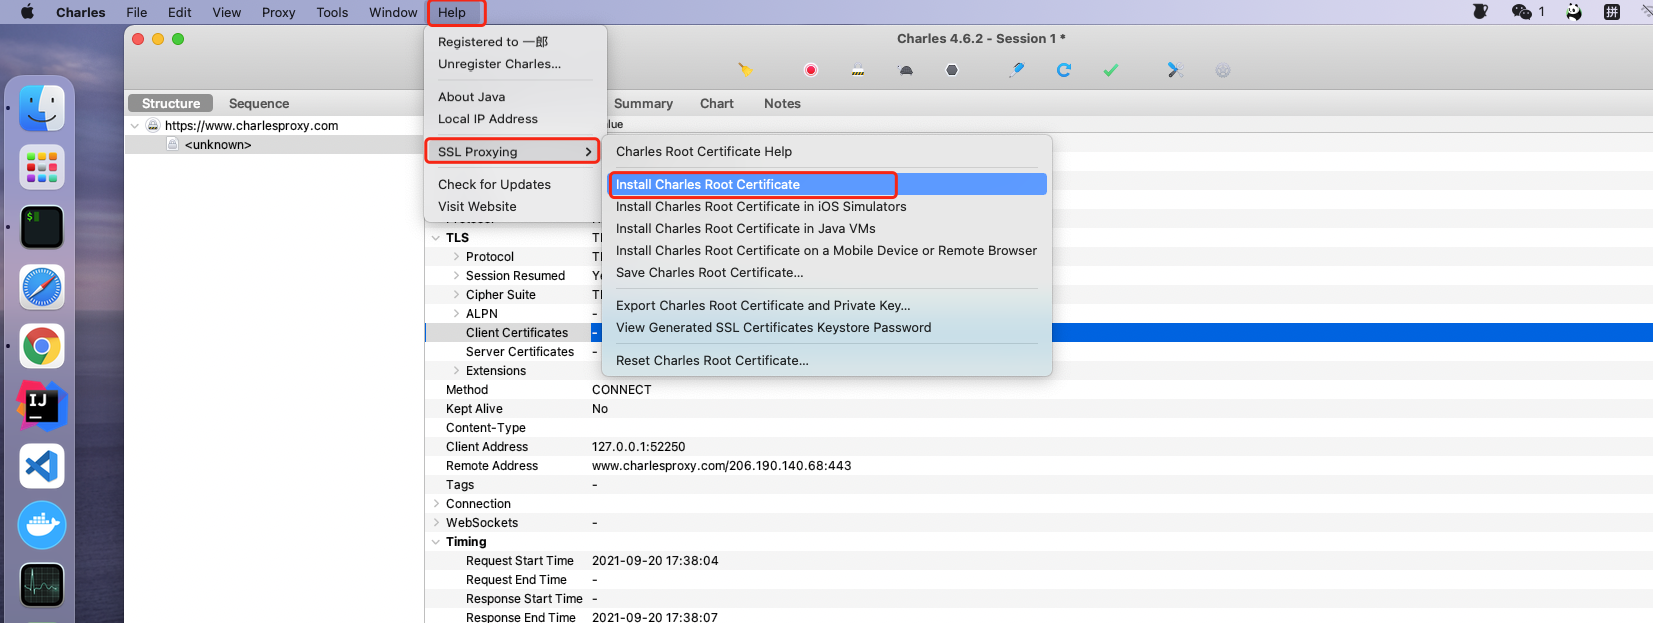The height and width of the screenshot is (623, 1653).
Task: Toggle the turtle Throttling icon
Action: (x=905, y=70)
